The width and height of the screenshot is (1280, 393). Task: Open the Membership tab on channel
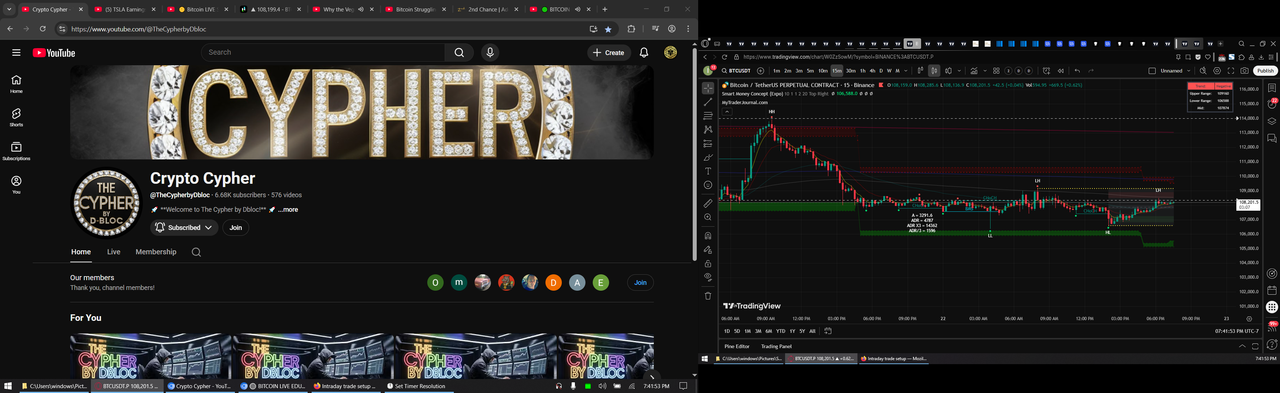156,252
